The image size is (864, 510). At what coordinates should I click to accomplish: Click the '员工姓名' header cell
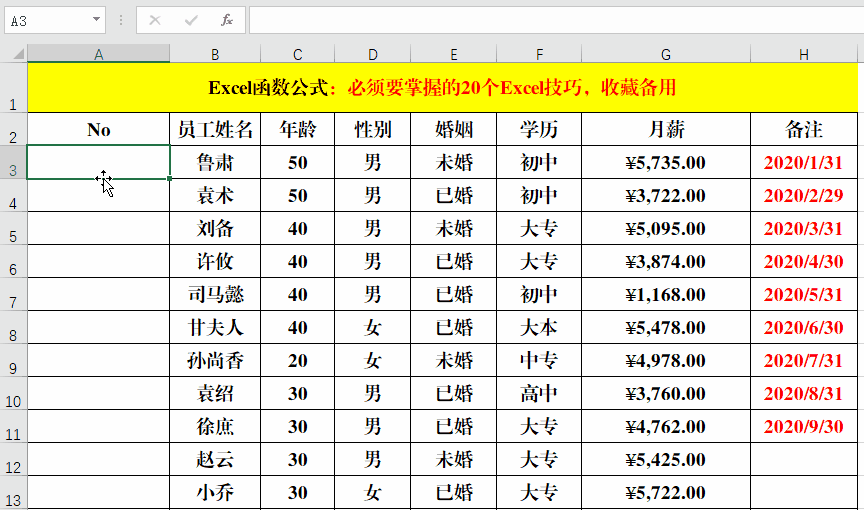[x=215, y=129]
